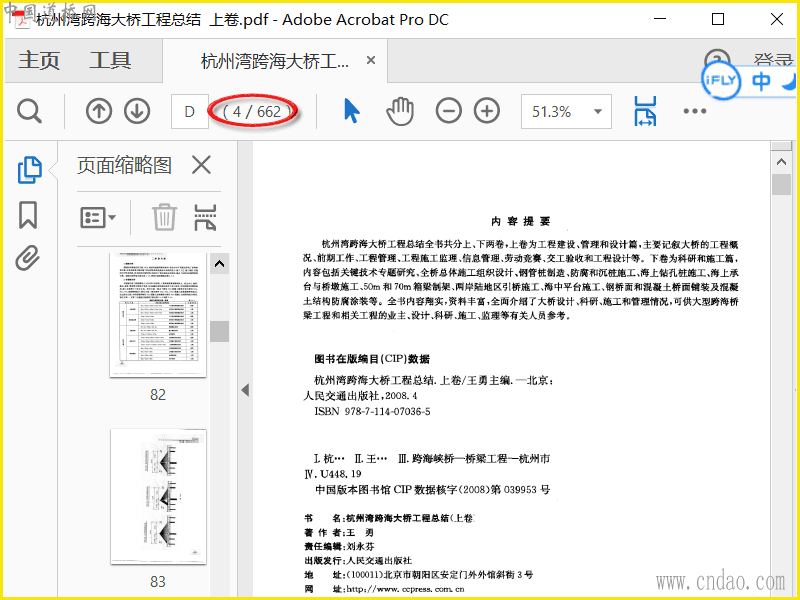Toggle 中 Chinese input mode
The width and height of the screenshot is (800, 600).
coord(760,81)
